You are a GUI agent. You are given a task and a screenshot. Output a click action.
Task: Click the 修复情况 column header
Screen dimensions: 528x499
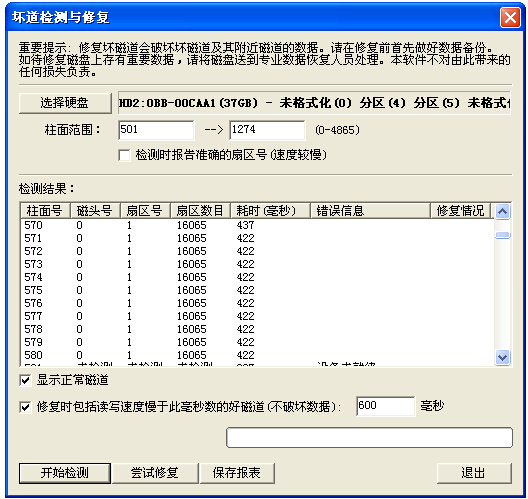[x=461, y=211]
